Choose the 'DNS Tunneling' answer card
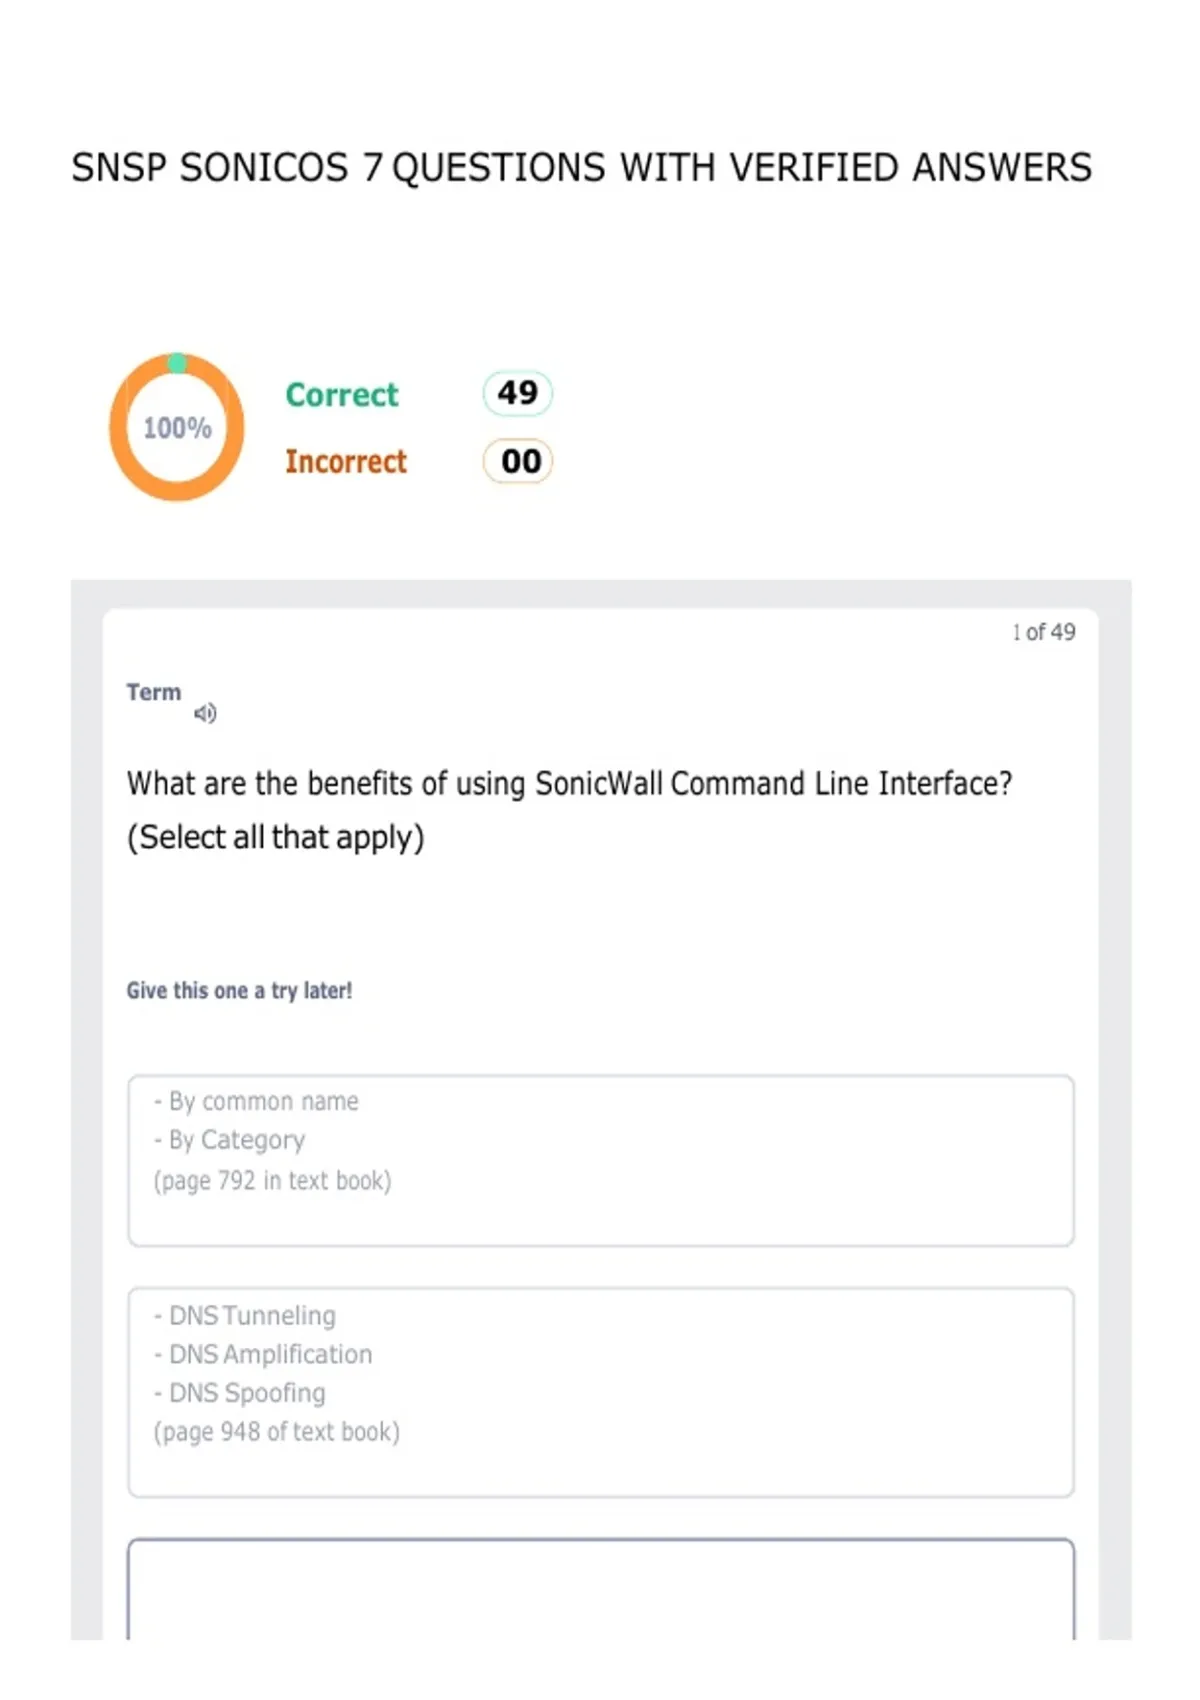The image size is (1200, 1700). click(x=601, y=1392)
